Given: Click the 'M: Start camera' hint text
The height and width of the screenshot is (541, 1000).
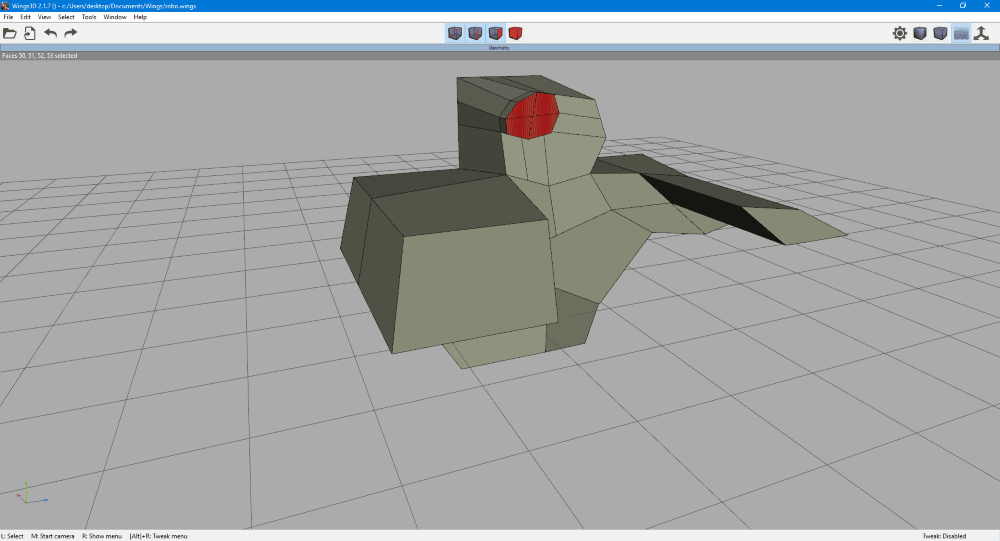Looking at the screenshot, I should [x=53, y=536].
